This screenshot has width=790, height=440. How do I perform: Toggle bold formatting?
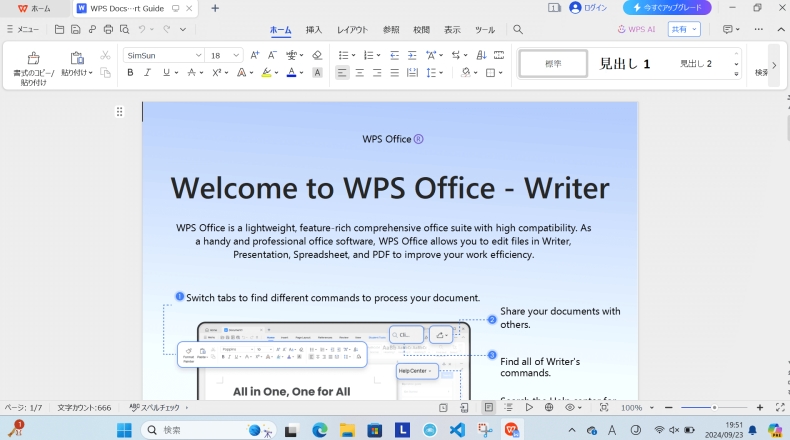coord(130,73)
